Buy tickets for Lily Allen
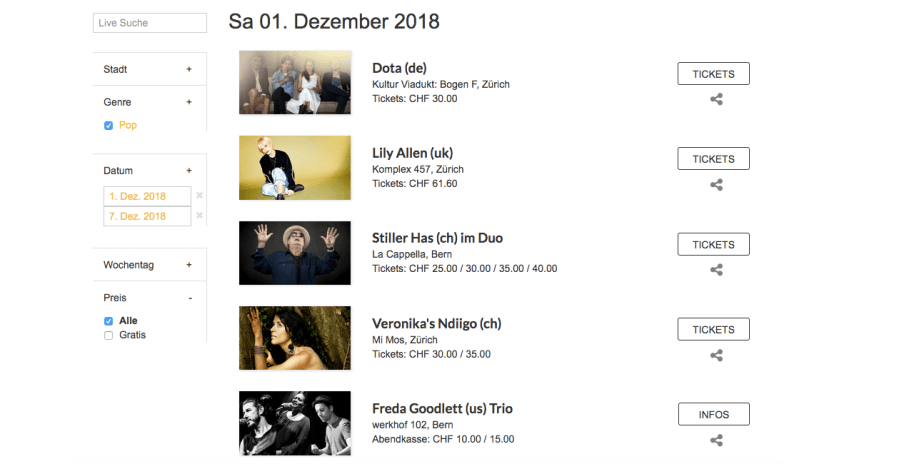The width and height of the screenshot is (899, 464). point(713,159)
